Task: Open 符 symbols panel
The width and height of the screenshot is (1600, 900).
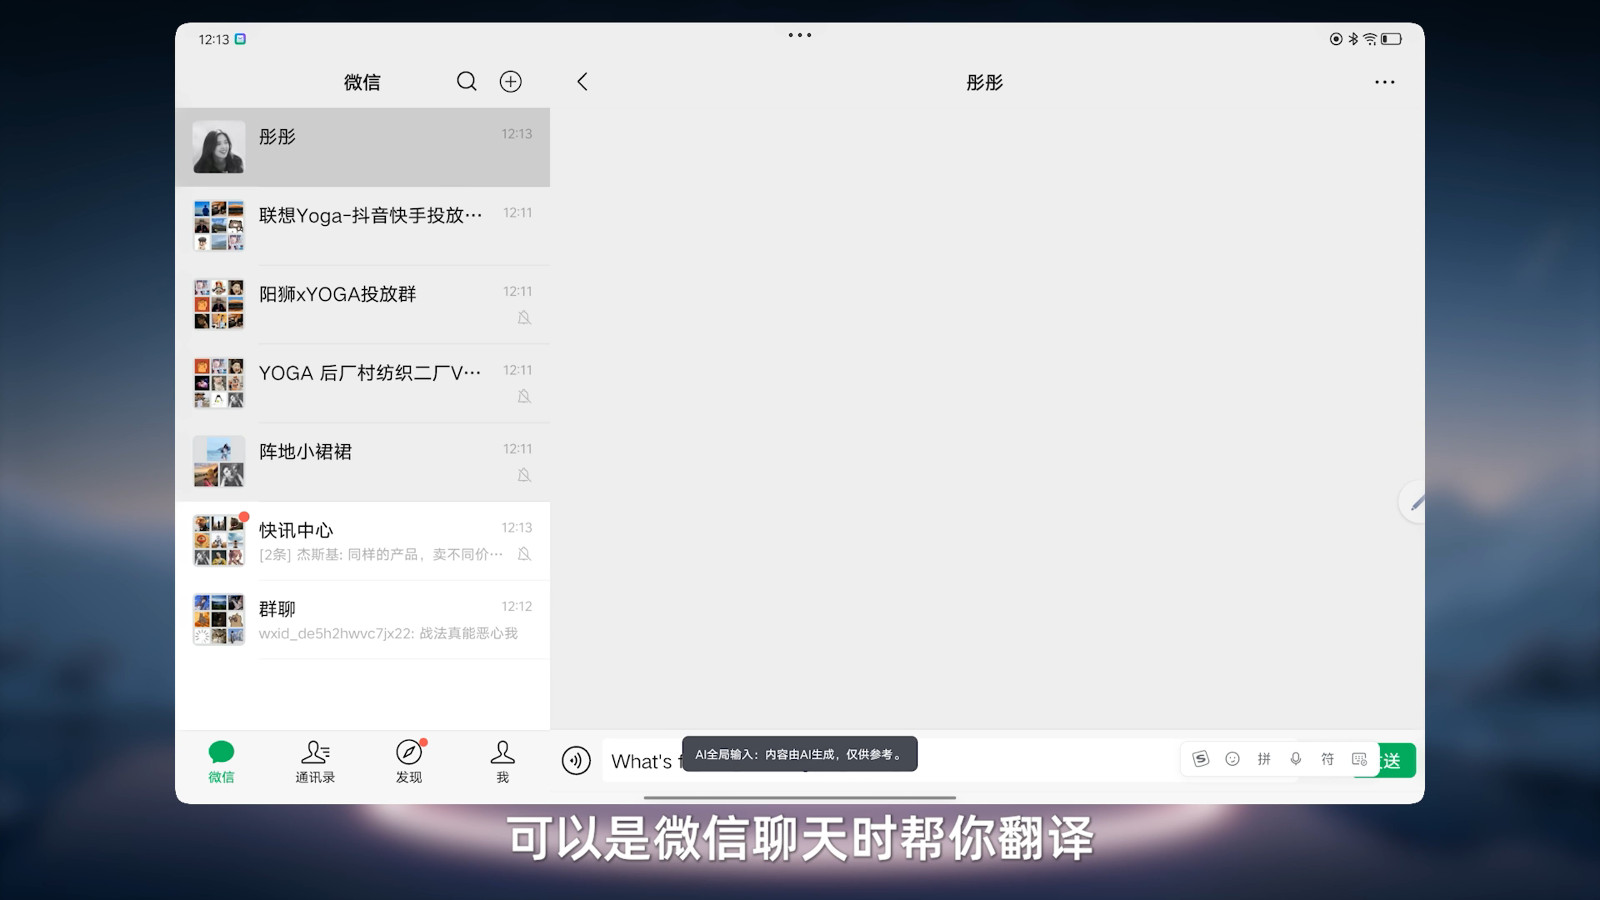Action: (1327, 759)
